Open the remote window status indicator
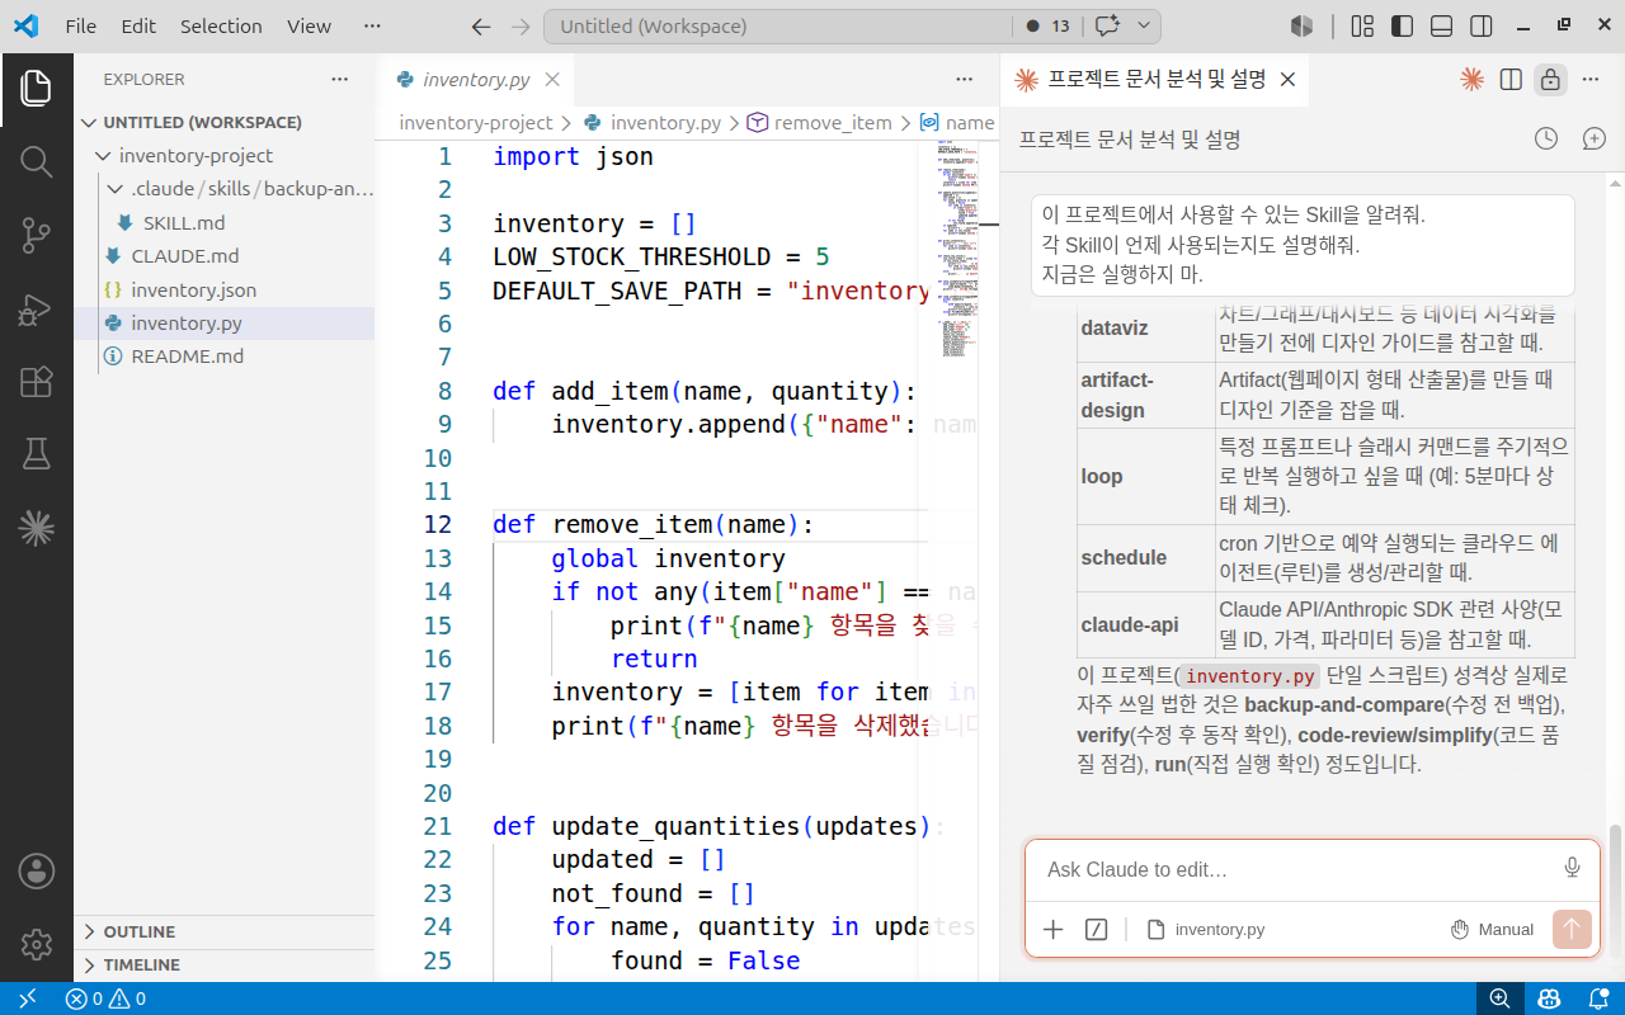This screenshot has width=1625, height=1015. tap(27, 998)
